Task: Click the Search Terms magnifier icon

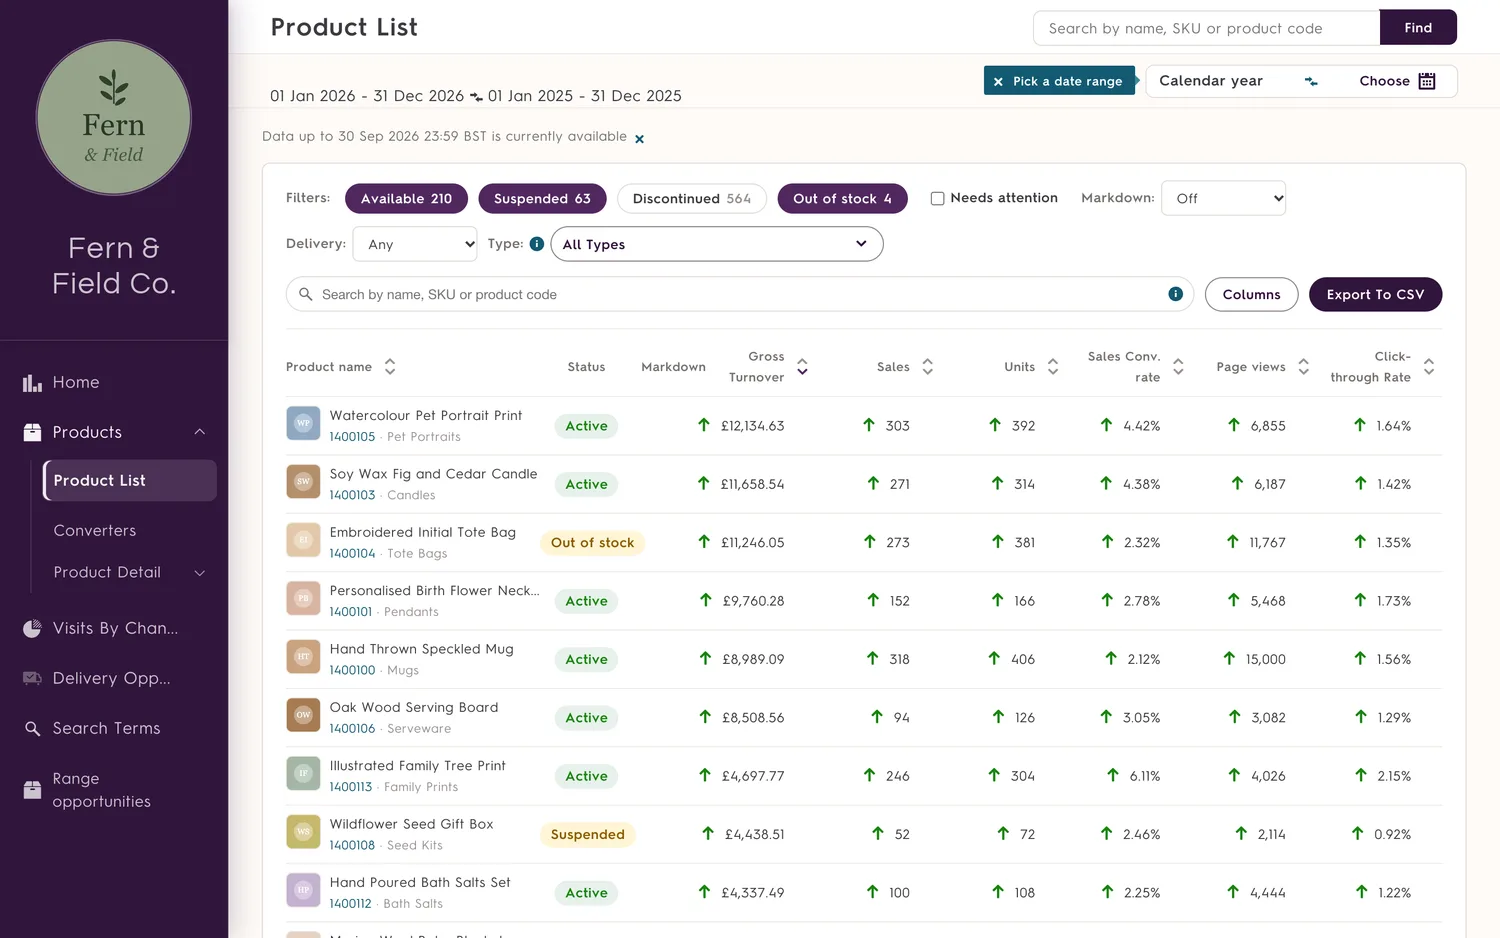Action: (32, 728)
